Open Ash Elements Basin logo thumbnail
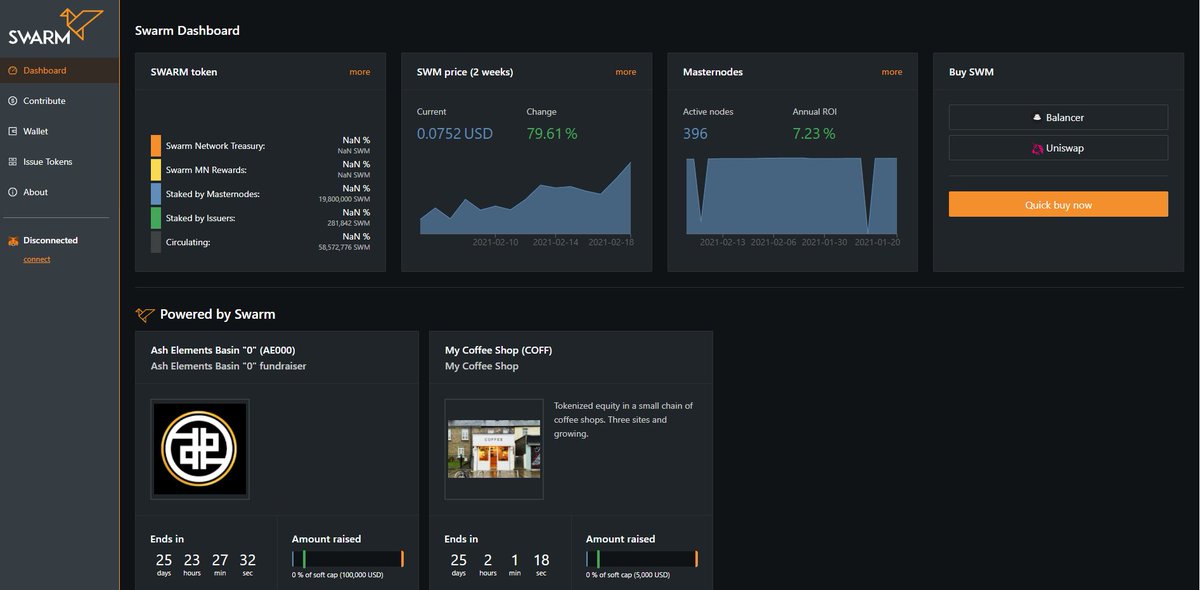Screen dimensions: 1200x590 (x=200, y=449)
